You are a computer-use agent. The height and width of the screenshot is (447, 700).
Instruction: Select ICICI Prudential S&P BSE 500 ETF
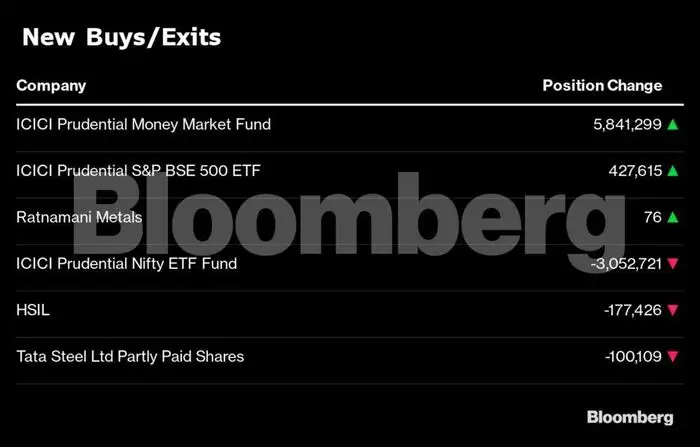point(138,171)
